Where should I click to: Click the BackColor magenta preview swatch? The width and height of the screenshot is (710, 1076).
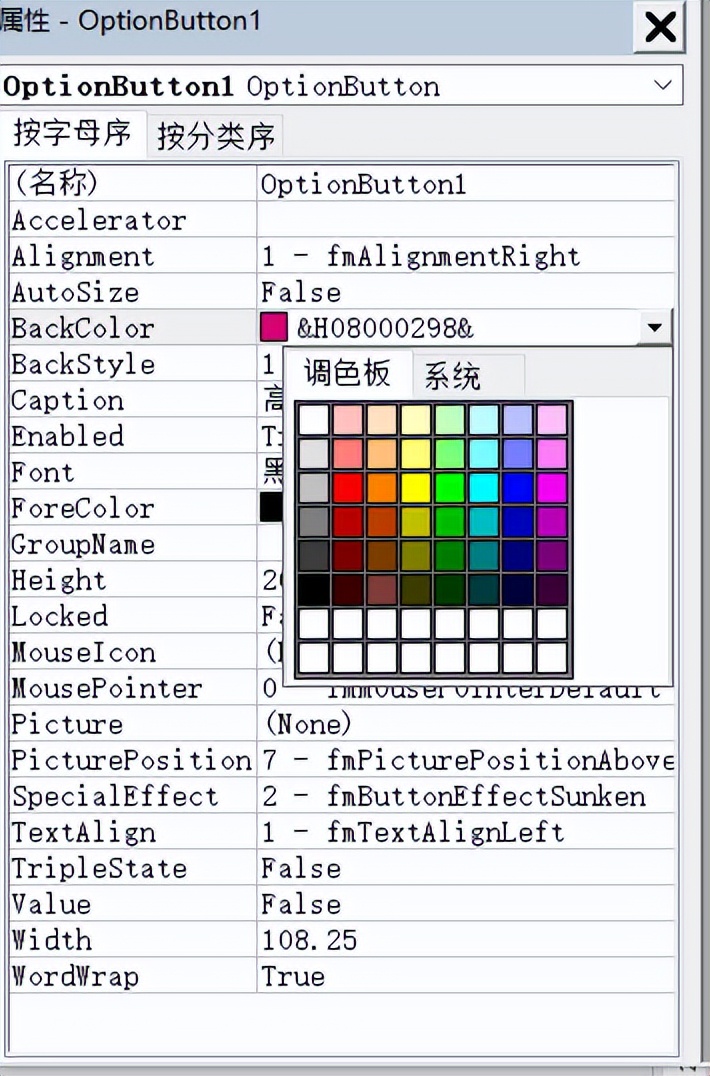coord(273,327)
